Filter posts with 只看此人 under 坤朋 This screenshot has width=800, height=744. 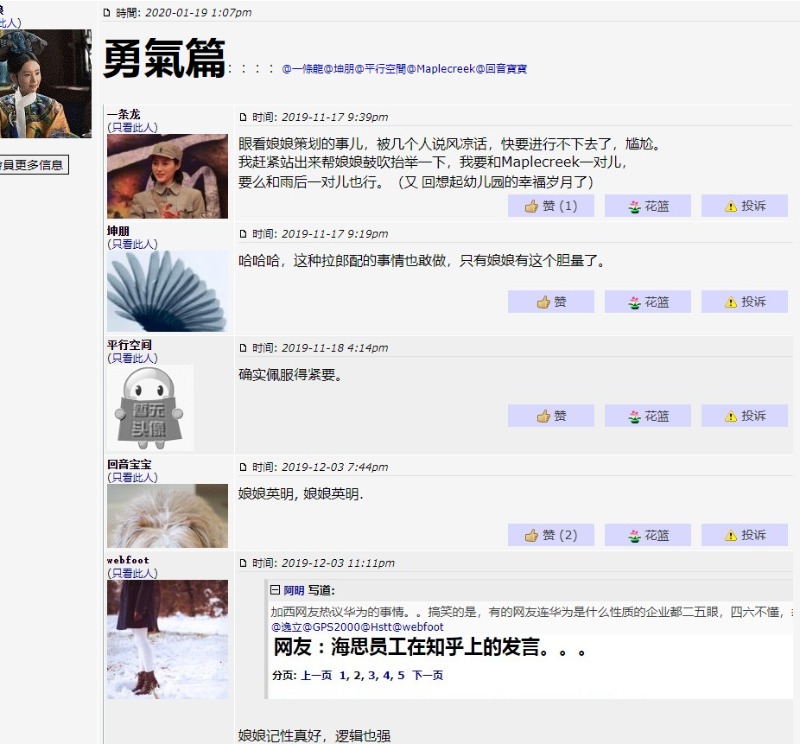click(x=132, y=244)
